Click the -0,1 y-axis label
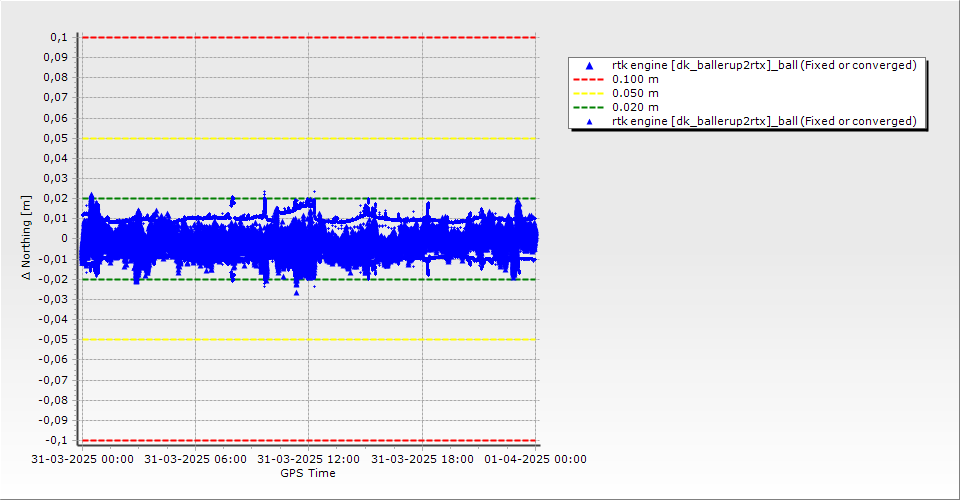The image size is (960, 500). 56,440
